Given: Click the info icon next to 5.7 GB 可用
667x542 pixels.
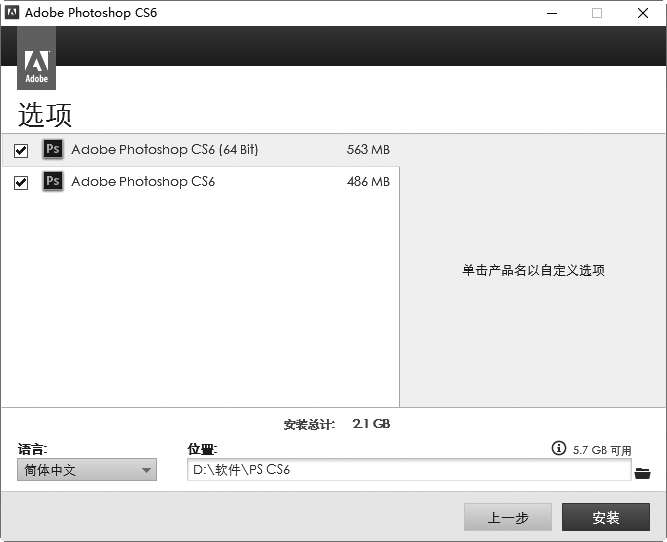Looking at the screenshot, I should [x=559, y=449].
